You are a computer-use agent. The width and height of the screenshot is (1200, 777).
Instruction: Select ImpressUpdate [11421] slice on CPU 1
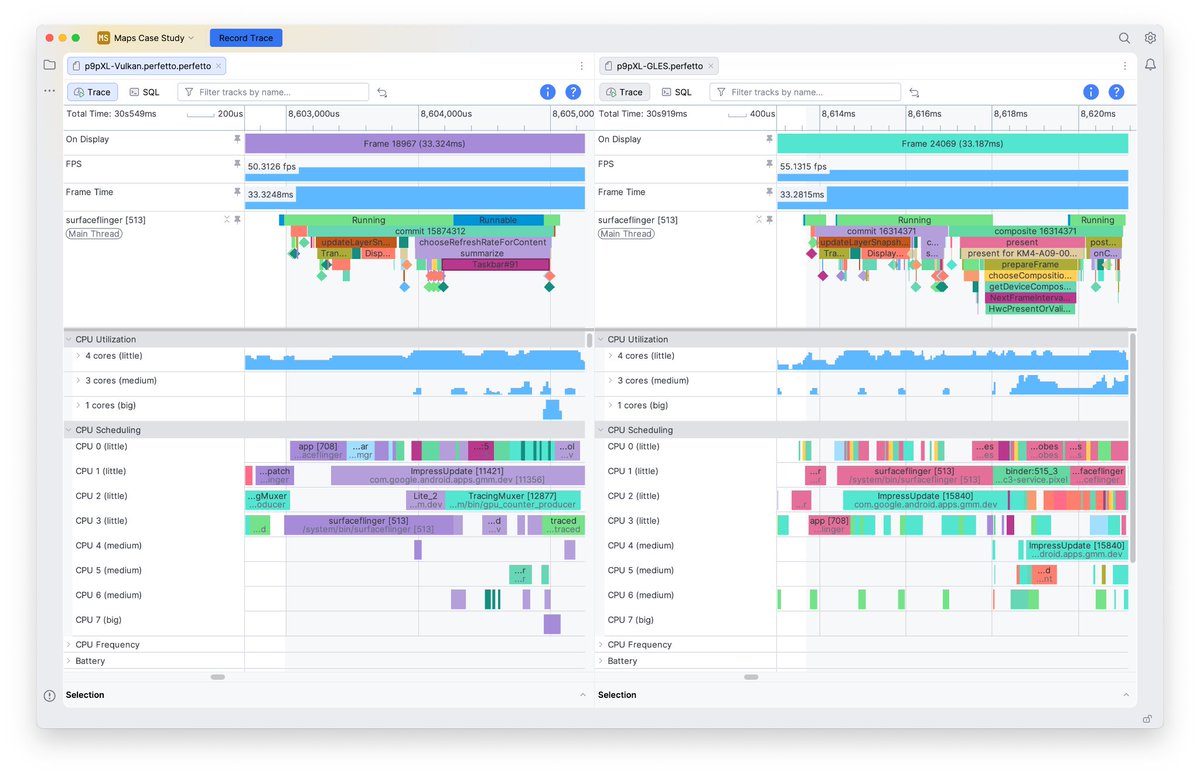pyautogui.click(x=457, y=475)
